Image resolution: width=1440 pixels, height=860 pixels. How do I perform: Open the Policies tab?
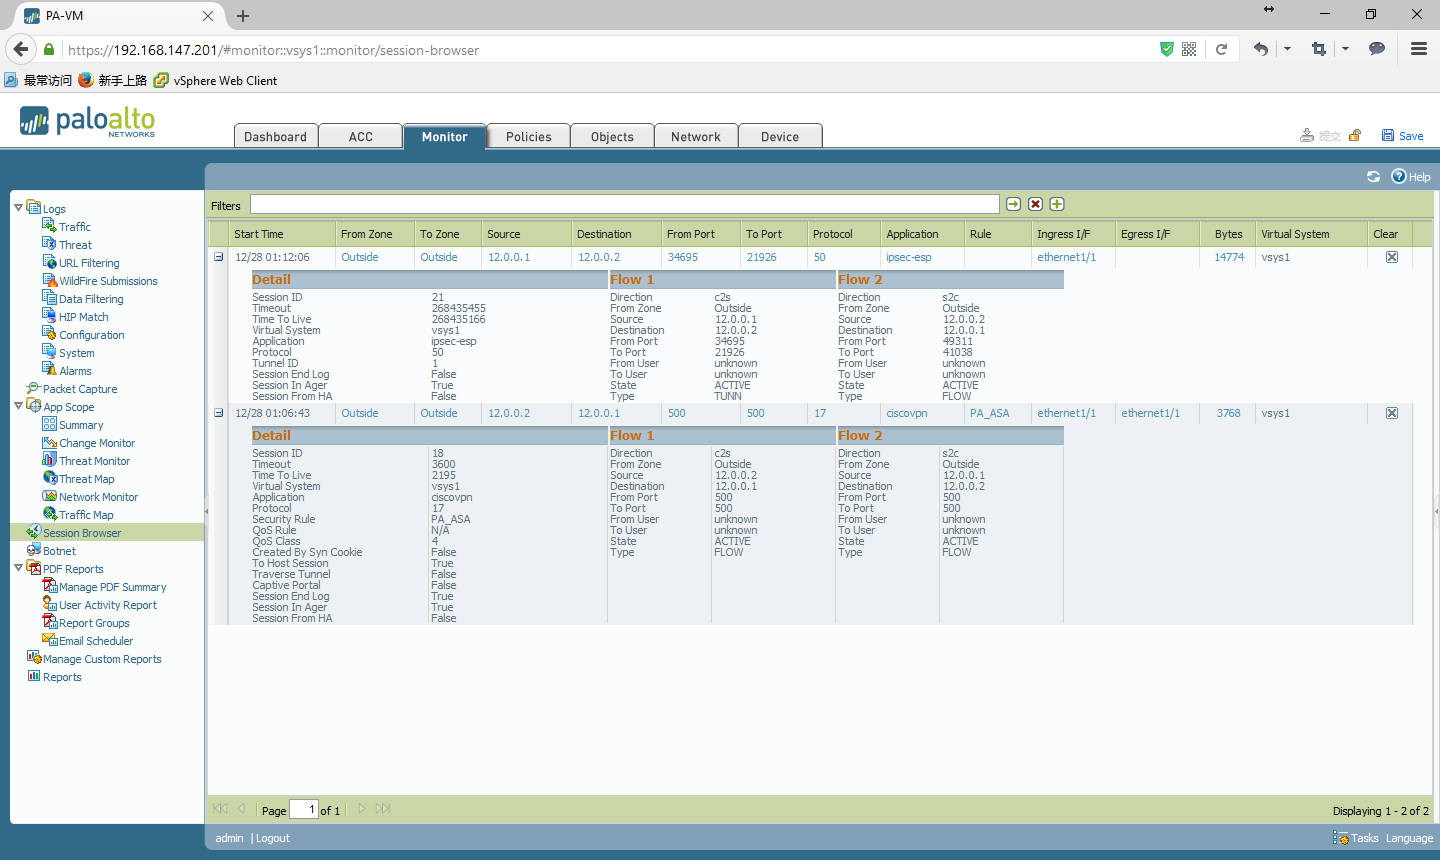pyautogui.click(x=529, y=136)
